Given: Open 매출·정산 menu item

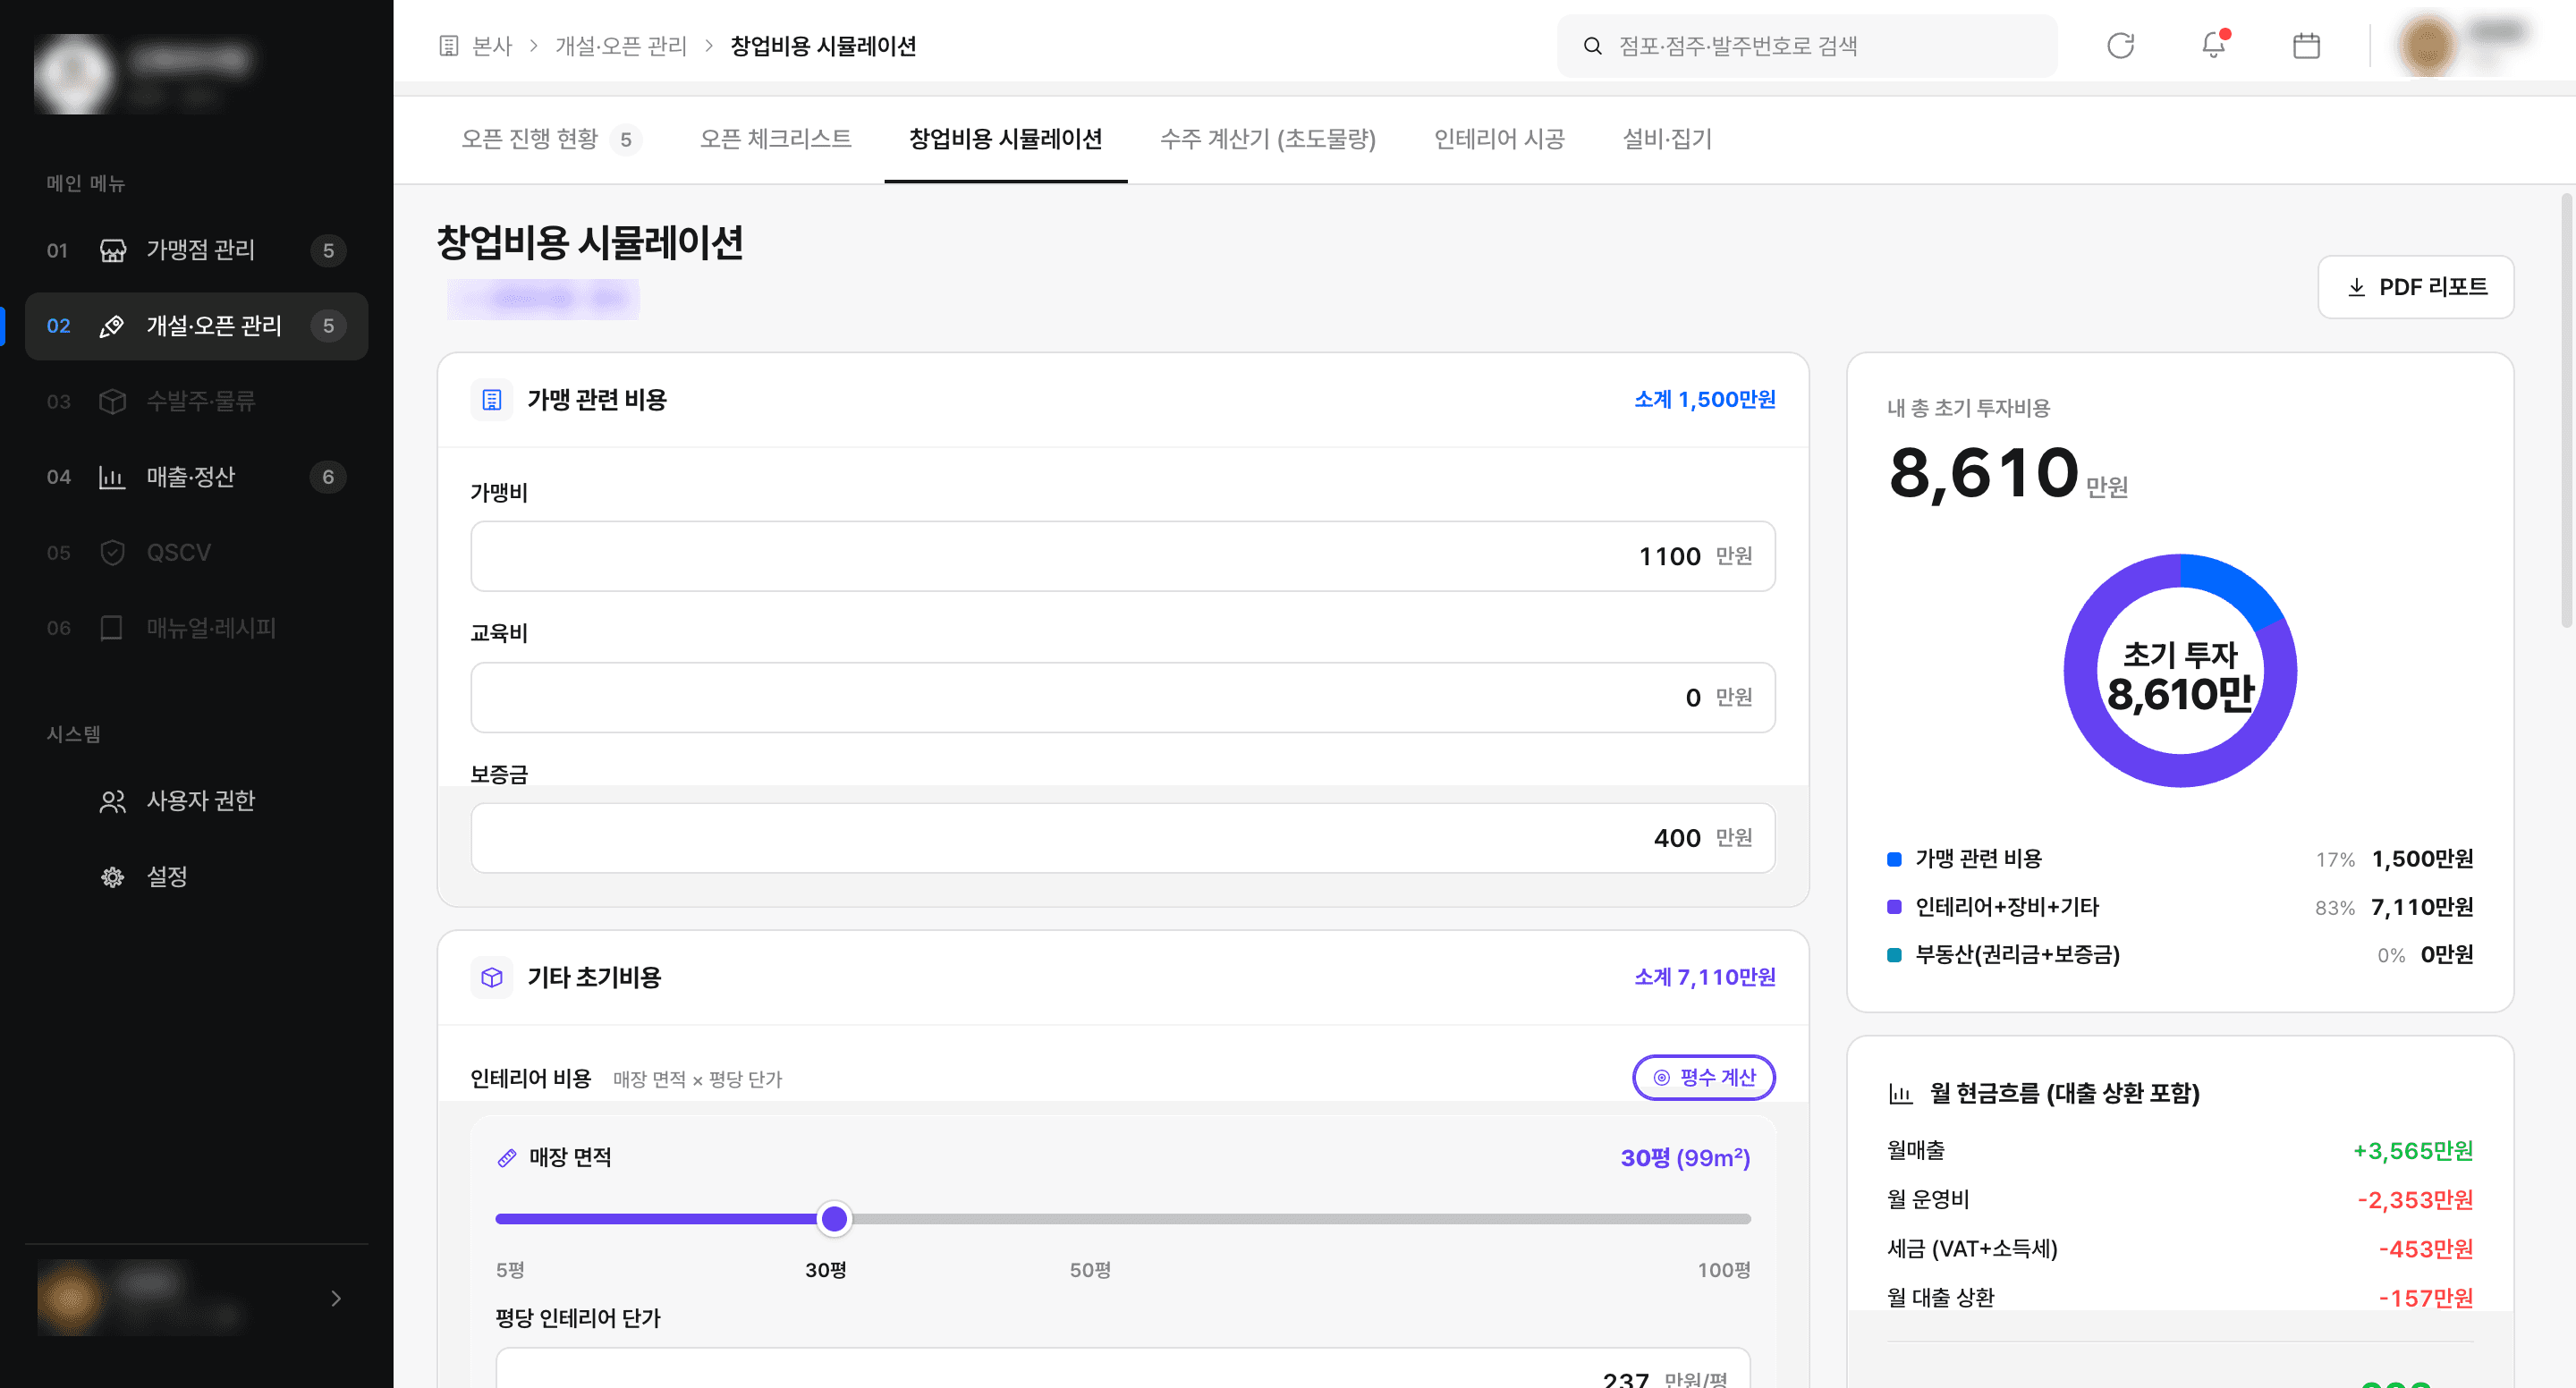Looking at the screenshot, I should click(196, 477).
